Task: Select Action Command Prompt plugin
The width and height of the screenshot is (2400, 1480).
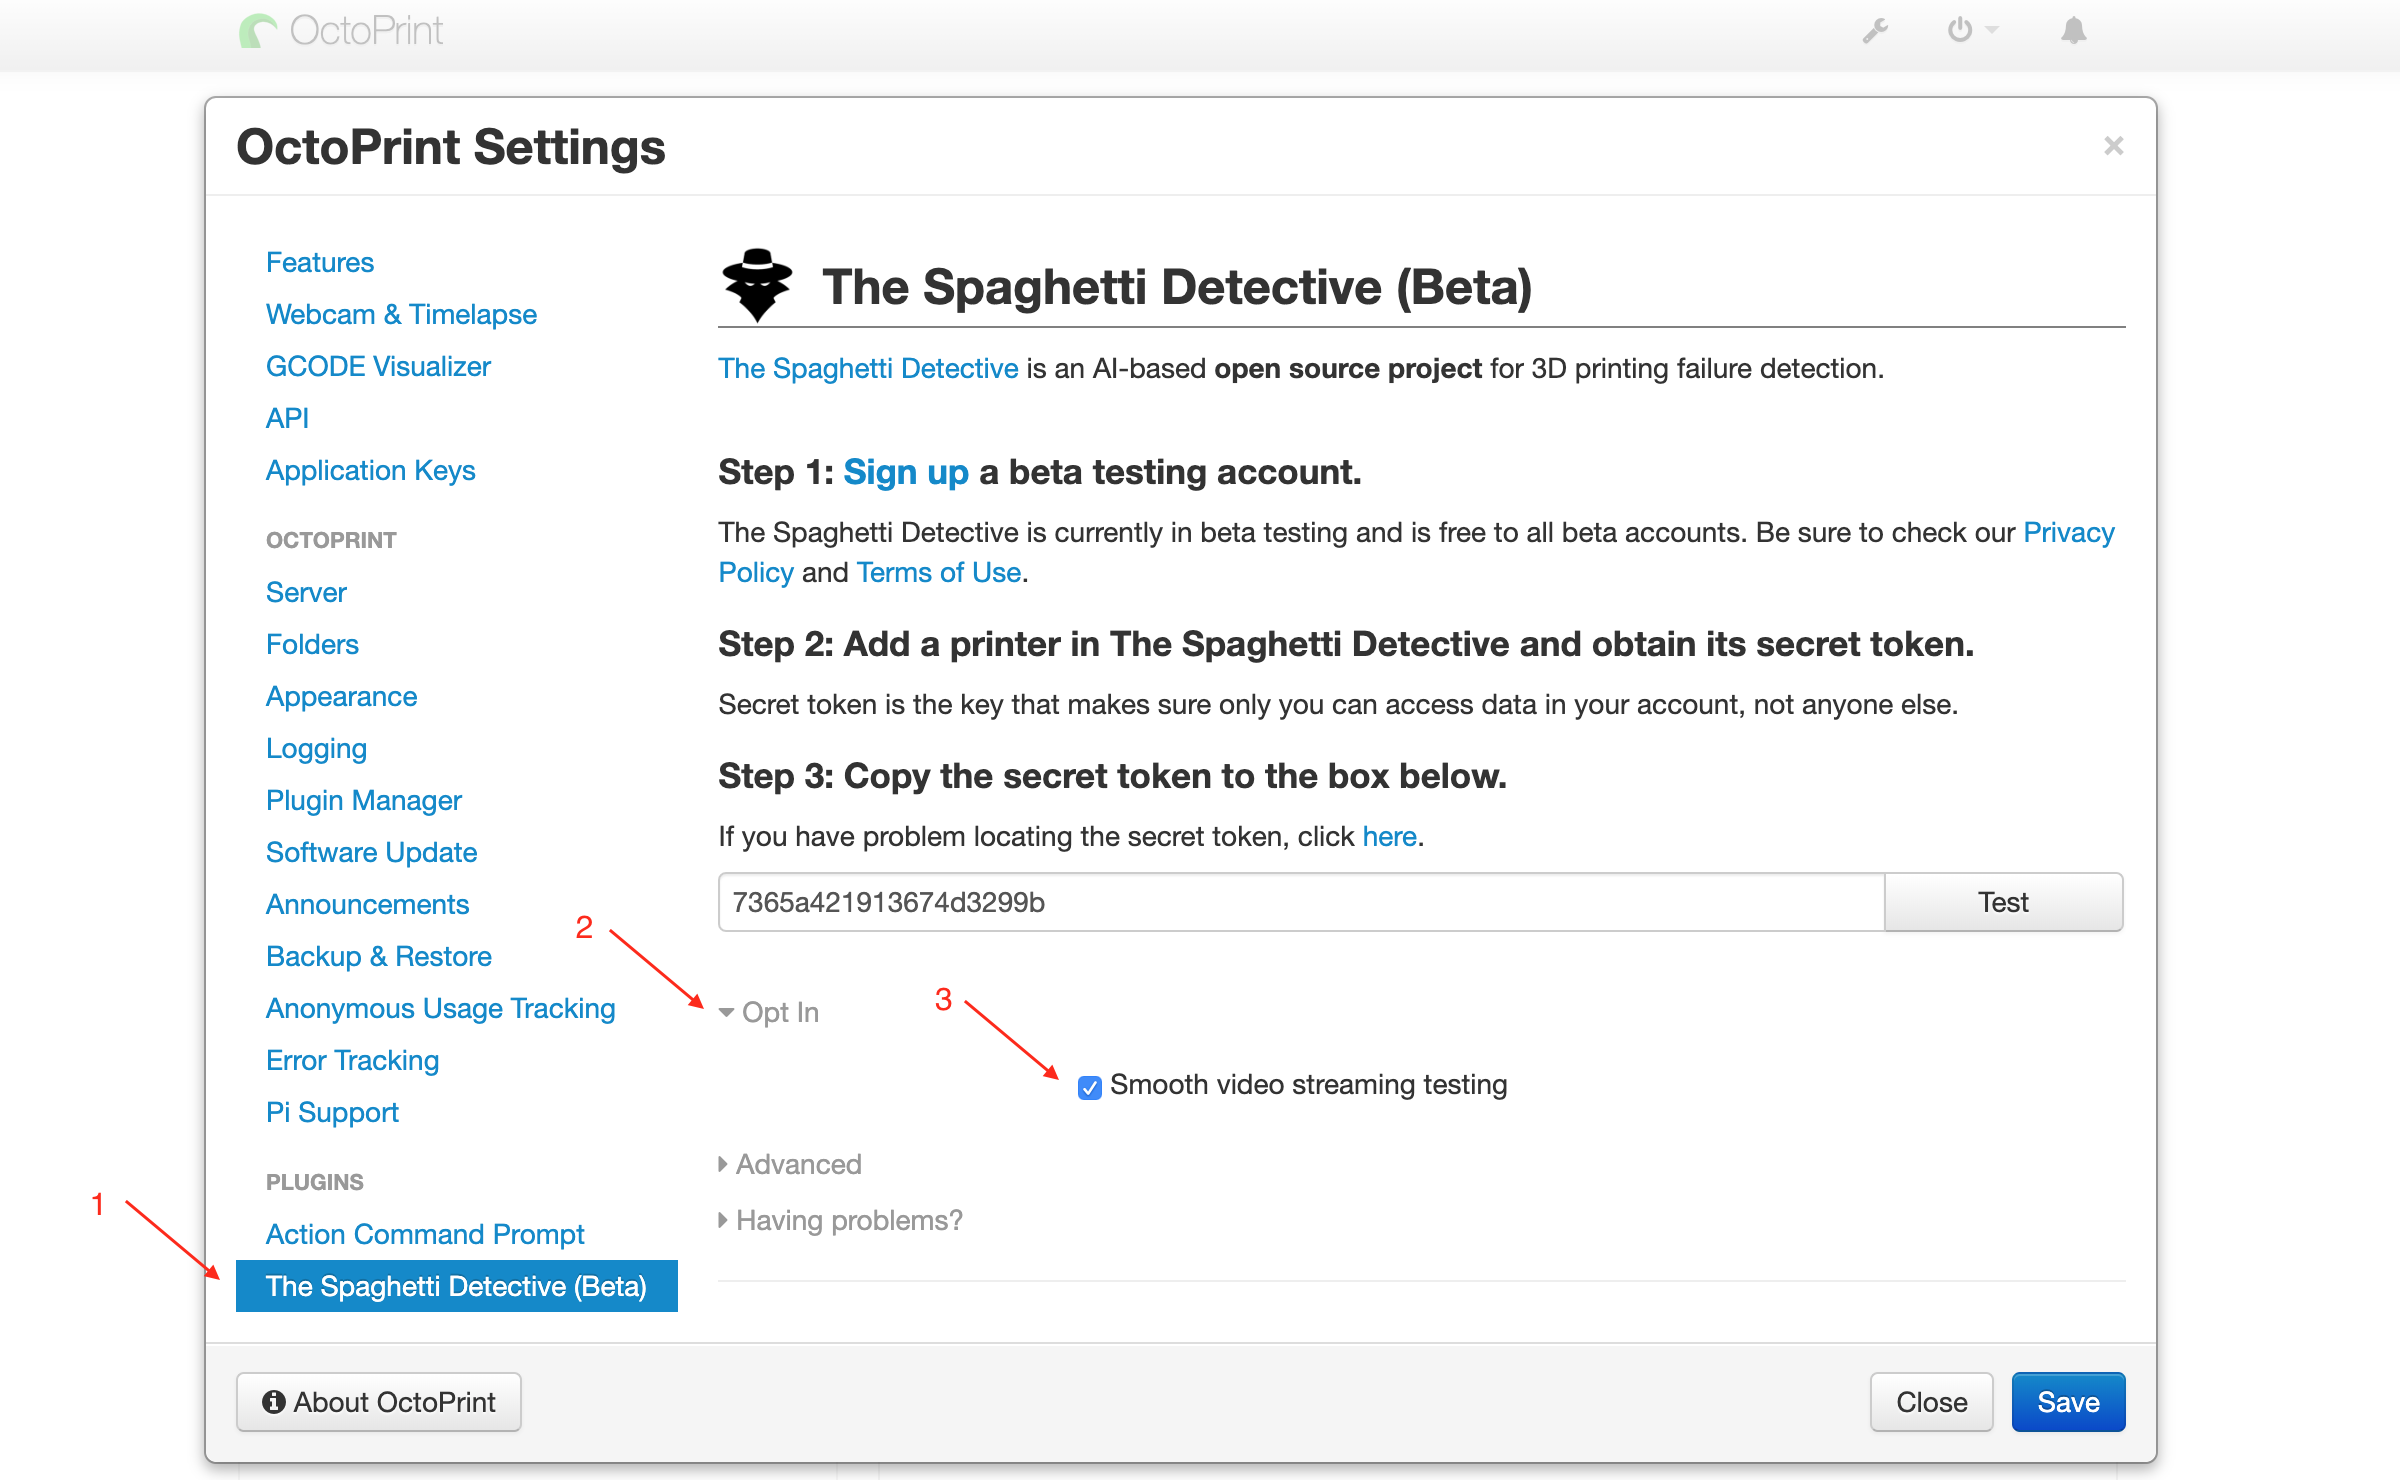Action: click(425, 1234)
